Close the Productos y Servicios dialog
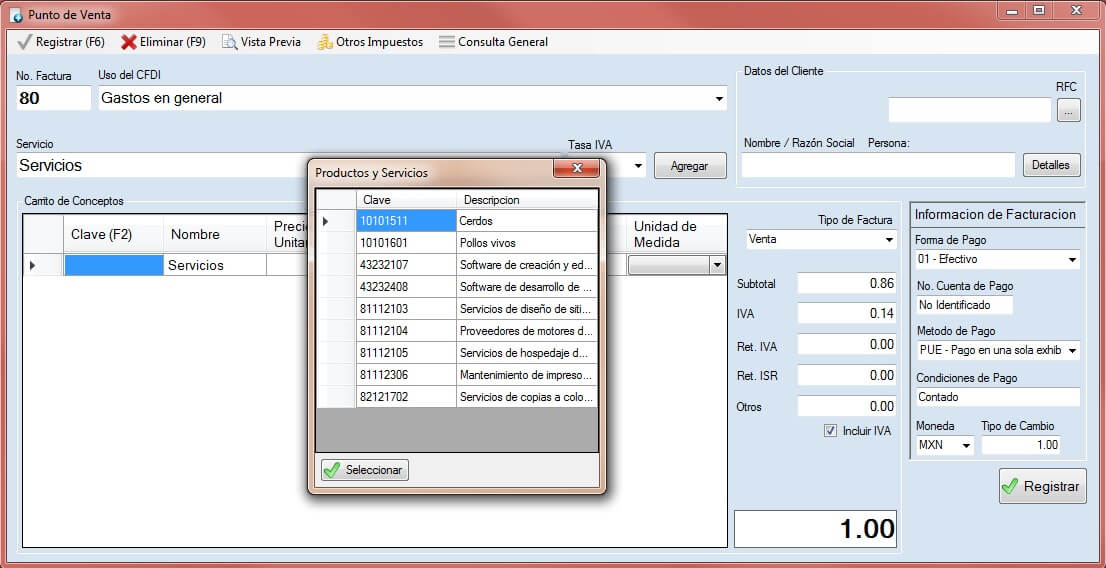 click(576, 168)
